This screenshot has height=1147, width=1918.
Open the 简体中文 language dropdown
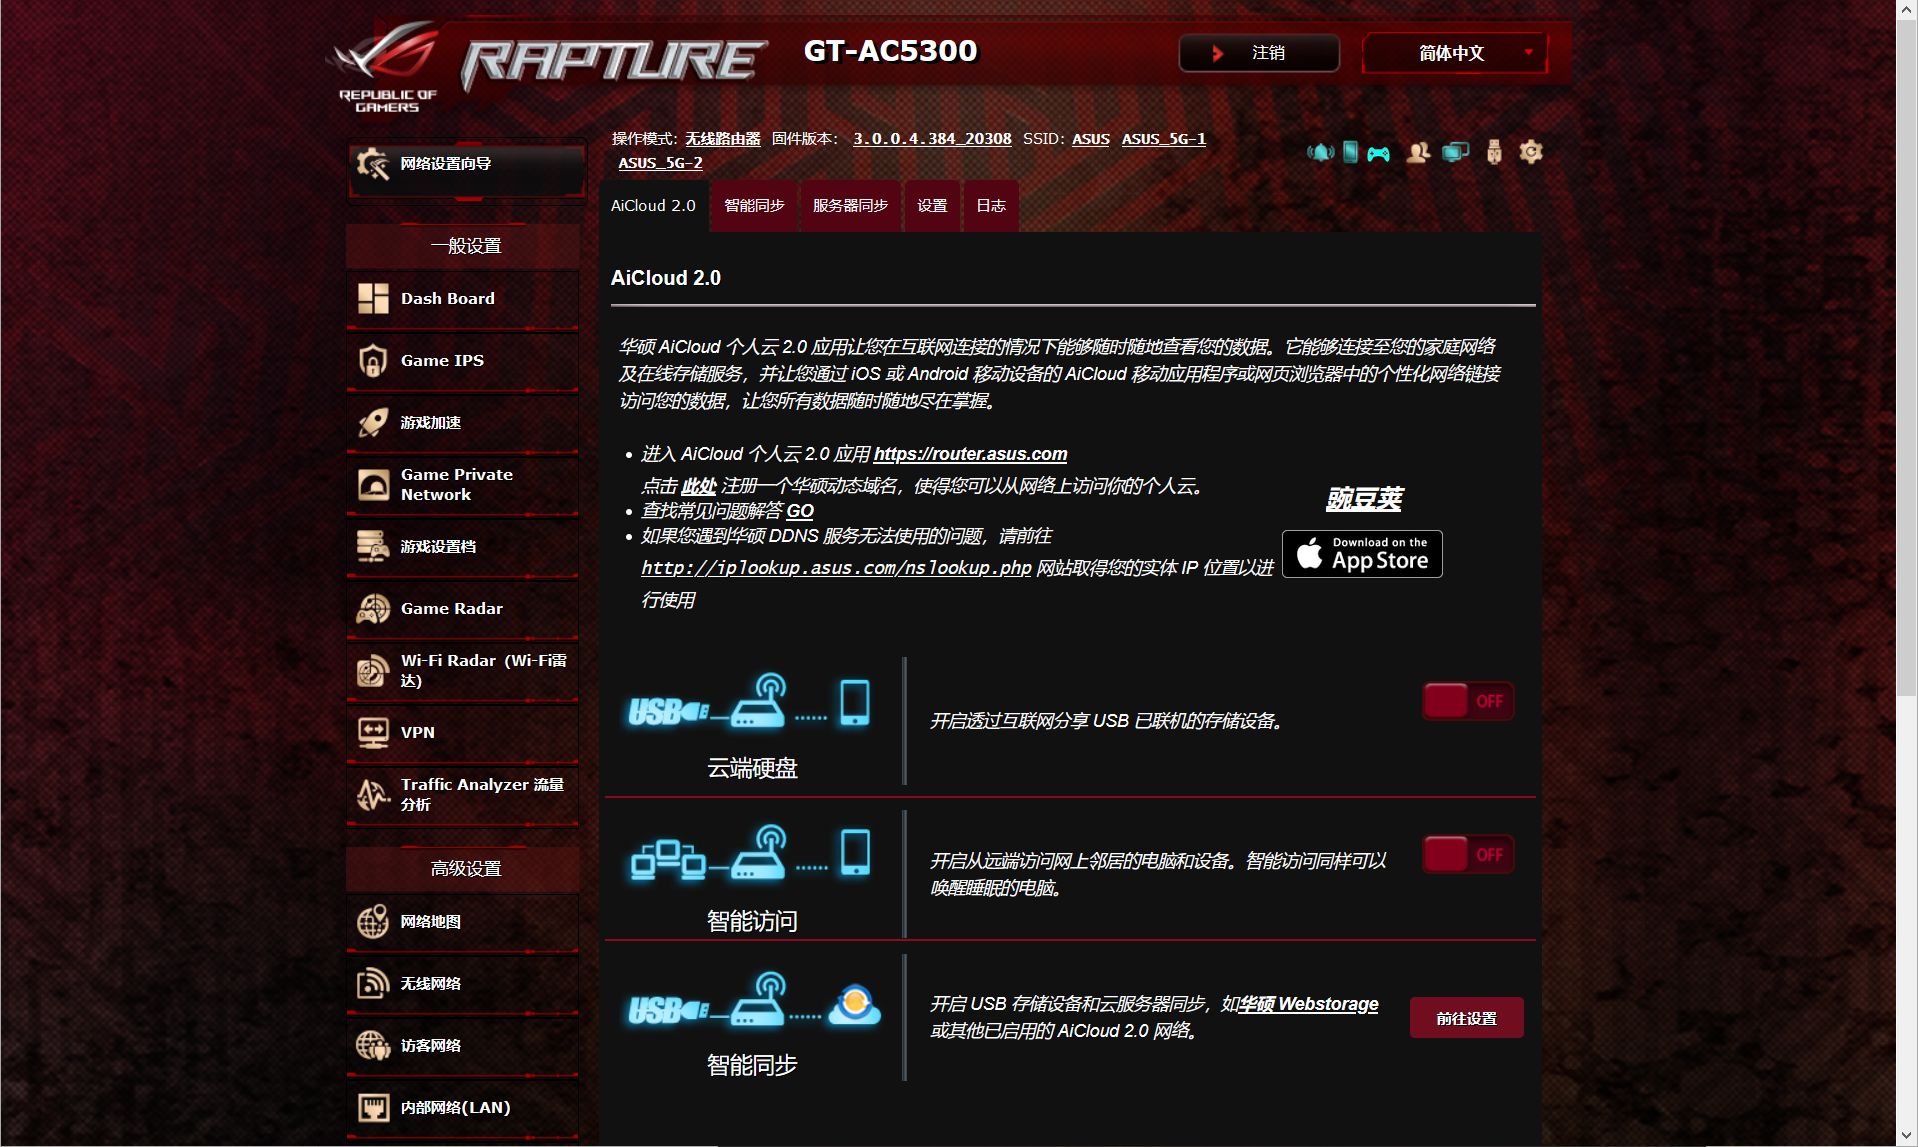[1455, 53]
